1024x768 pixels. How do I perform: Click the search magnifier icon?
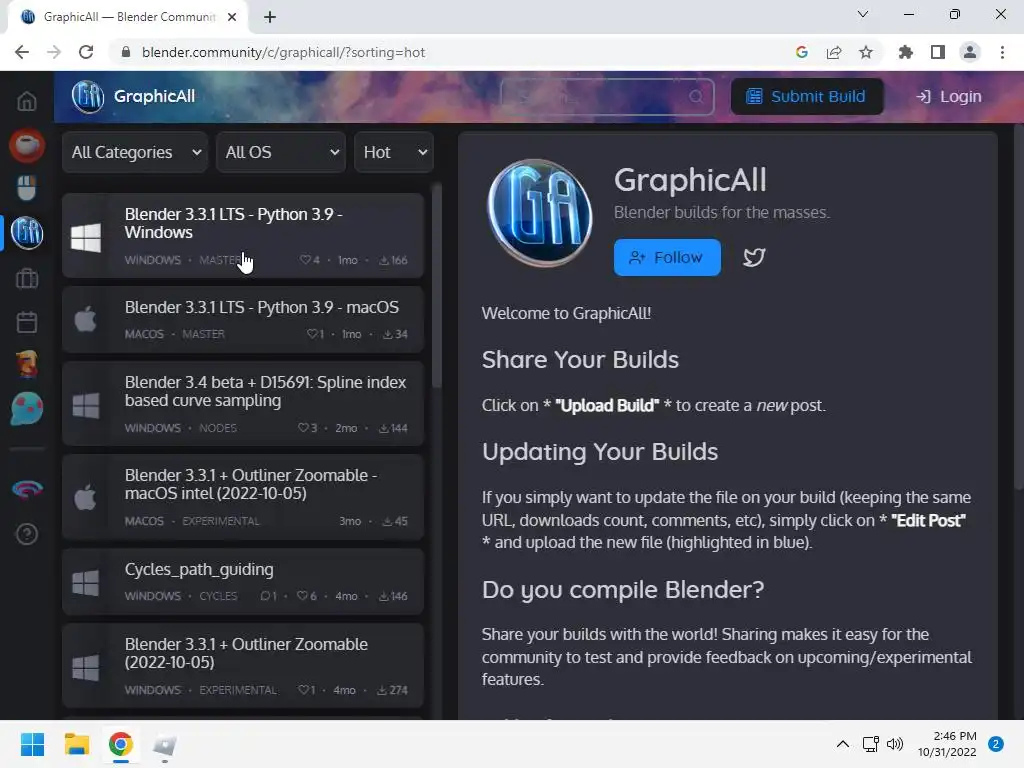tap(696, 97)
